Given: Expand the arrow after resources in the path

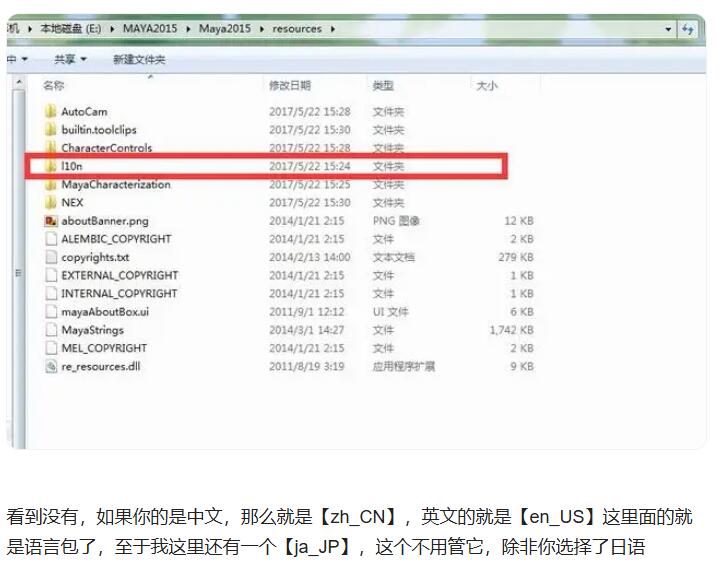Looking at the screenshot, I should click(x=333, y=29).
